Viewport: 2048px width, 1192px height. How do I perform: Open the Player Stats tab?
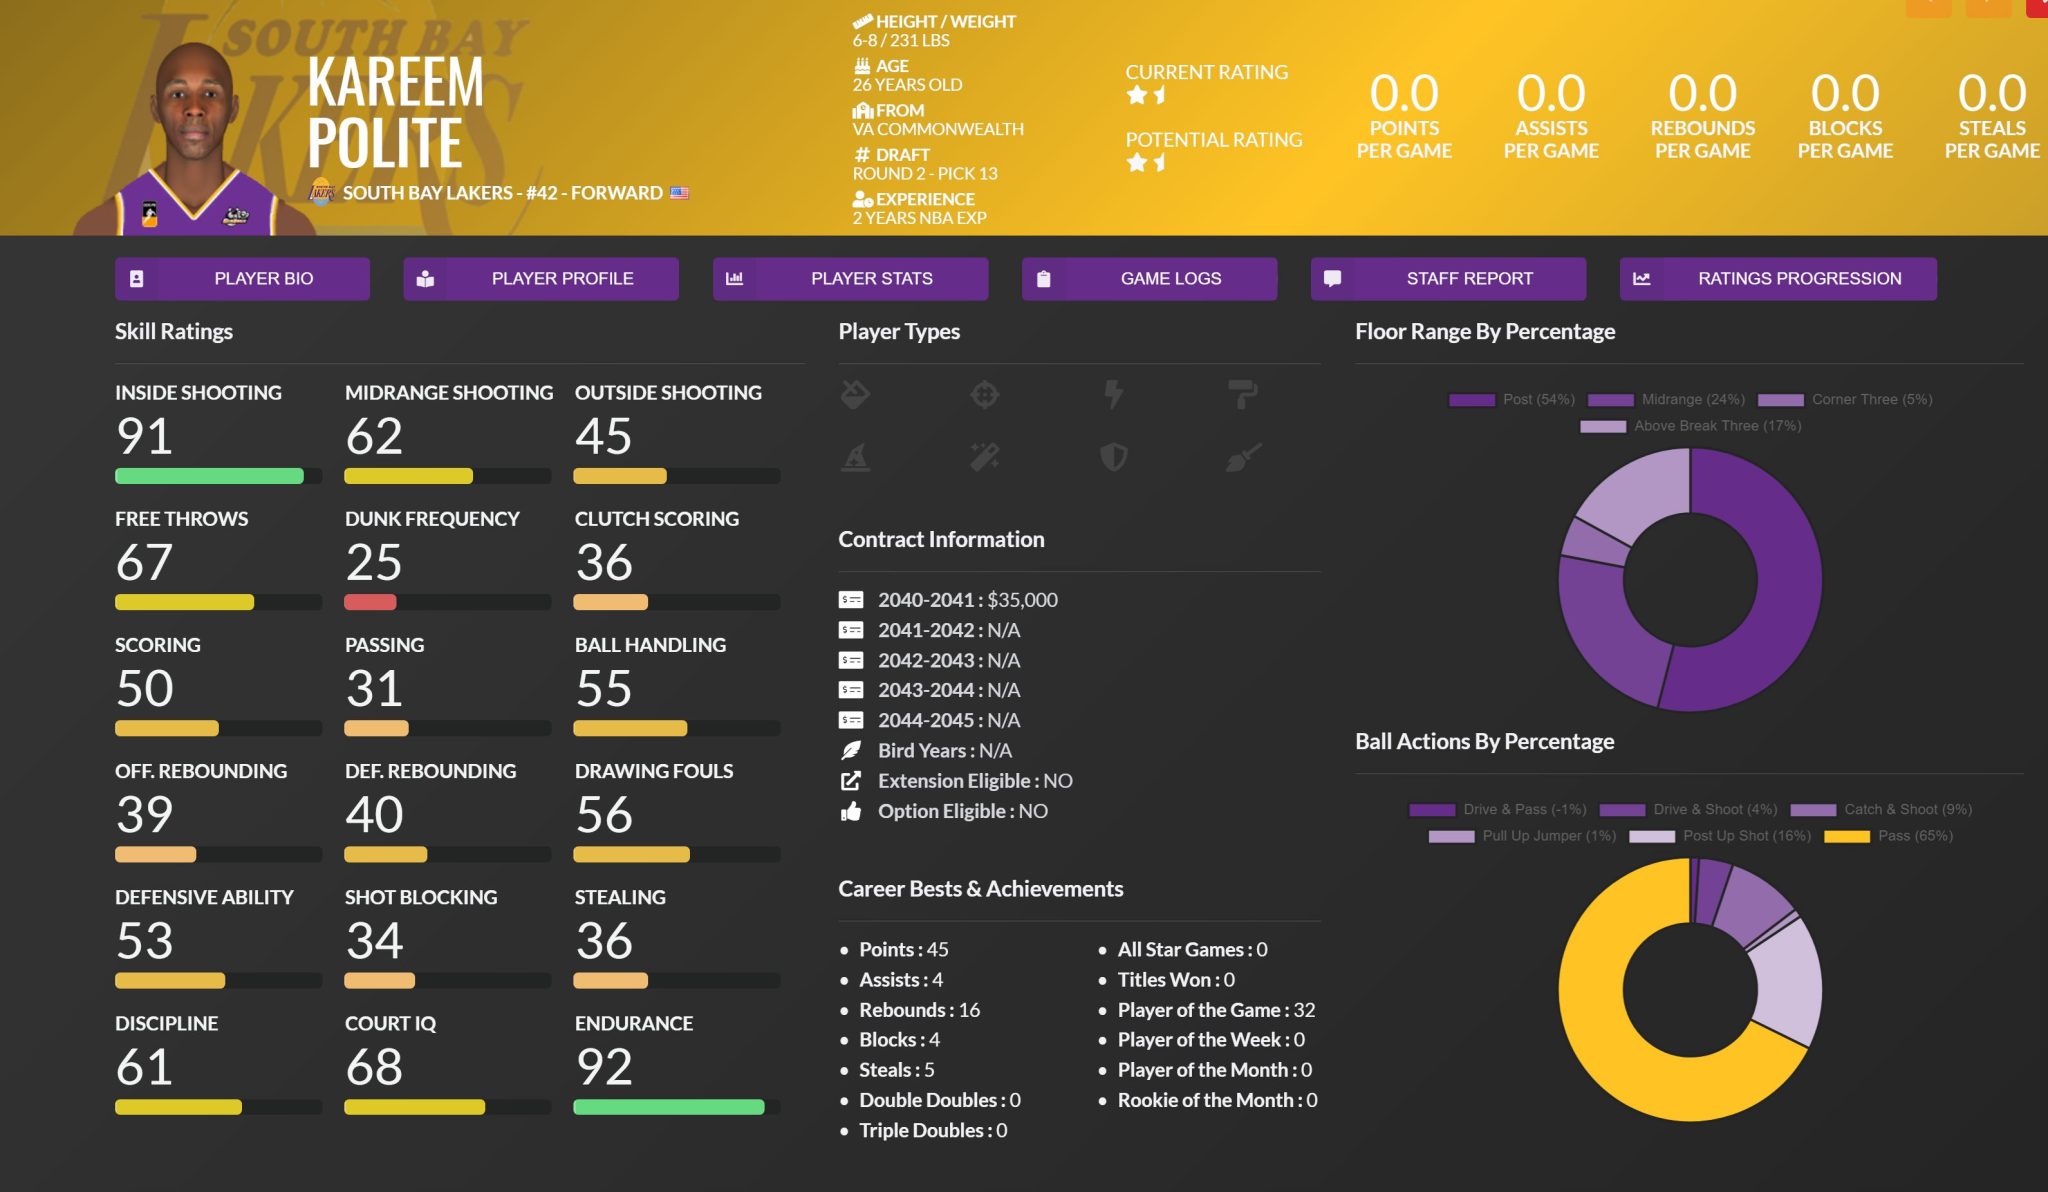coord(850,279)
